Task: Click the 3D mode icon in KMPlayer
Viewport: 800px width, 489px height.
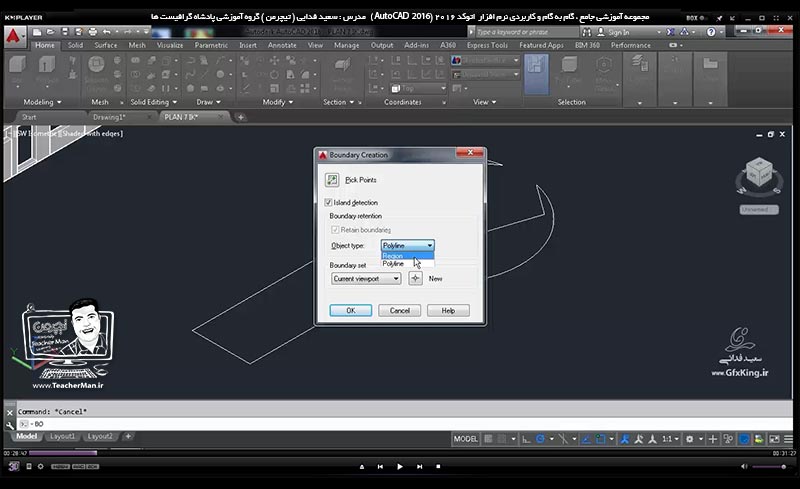Action: pos(13,467)
